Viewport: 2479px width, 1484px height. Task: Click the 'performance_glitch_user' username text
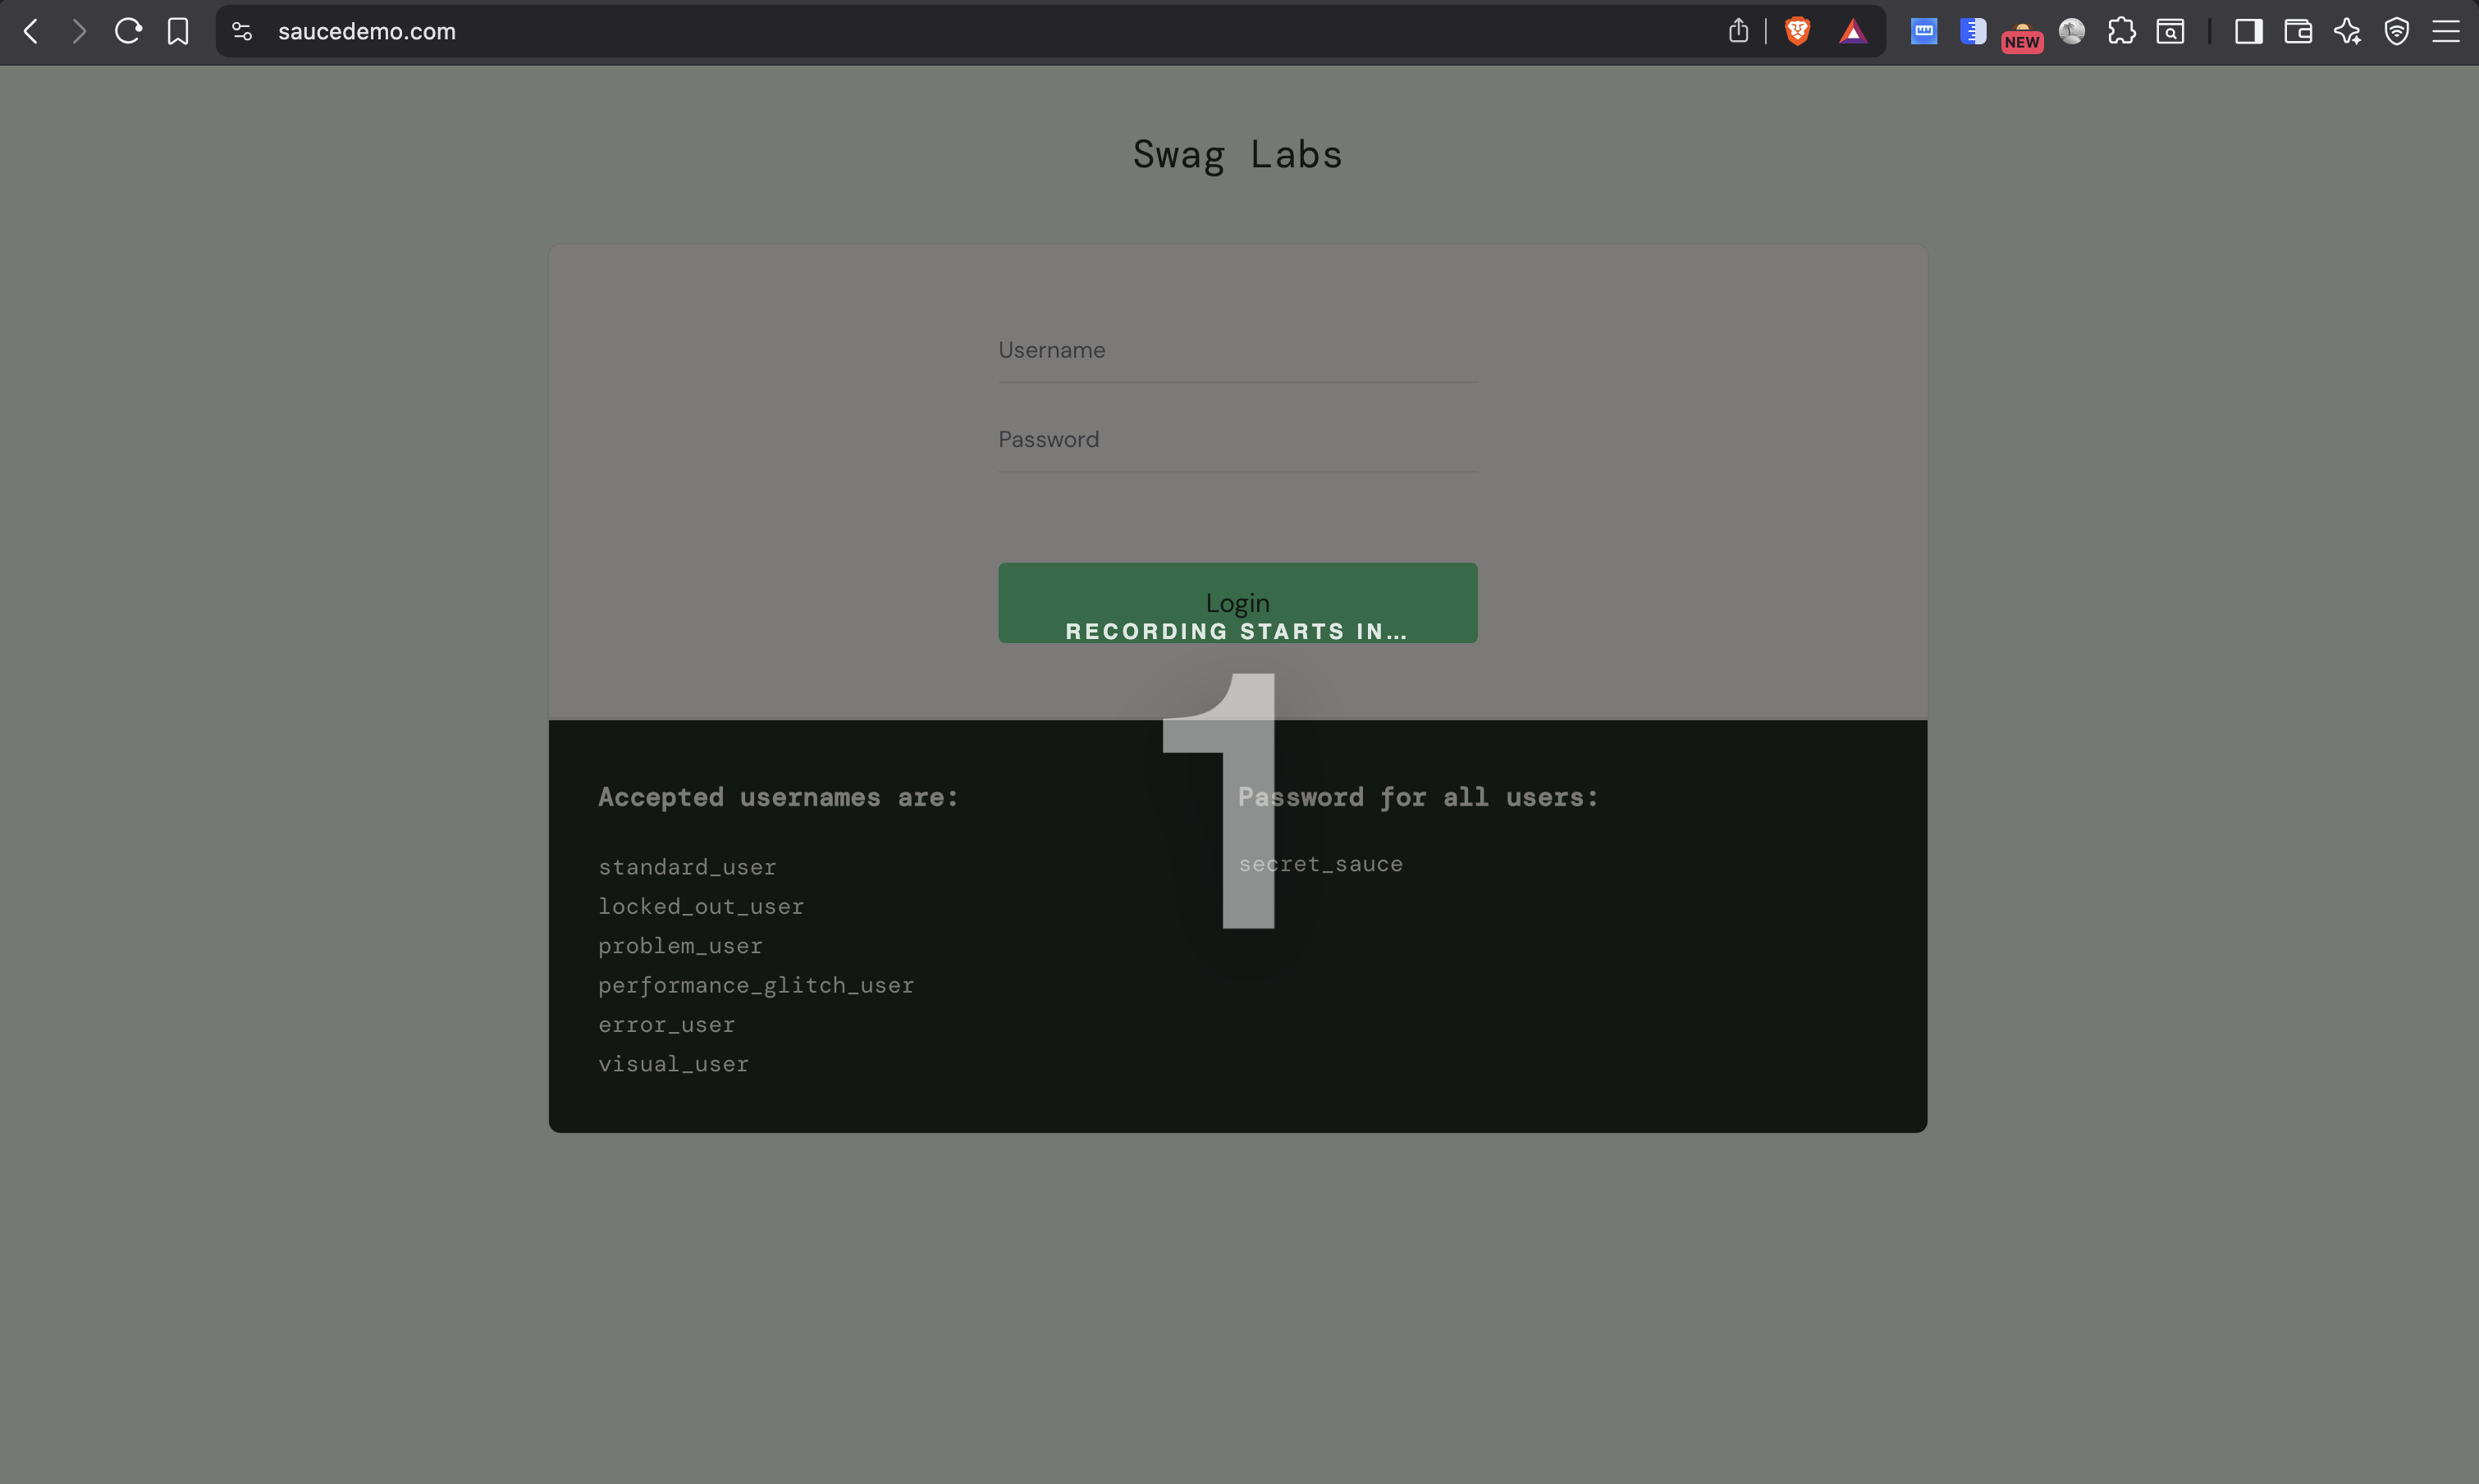[x=756, y=985]
